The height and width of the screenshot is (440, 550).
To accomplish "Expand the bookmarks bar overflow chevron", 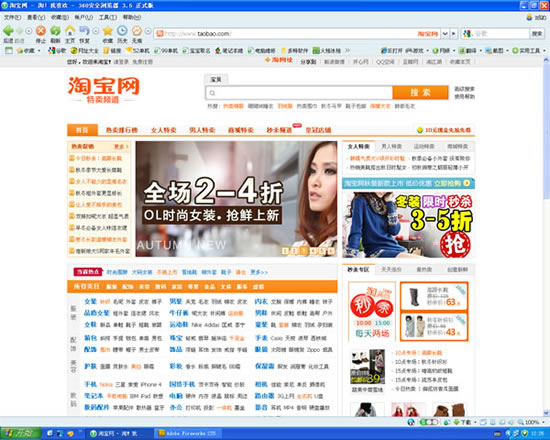I will pyautogui.click(x=347, y=51).
